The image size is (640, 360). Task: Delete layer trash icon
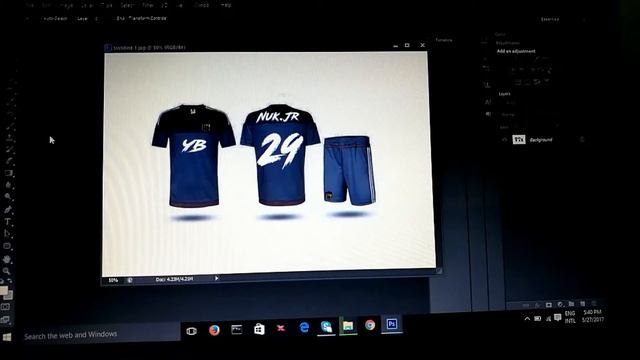point(594,303)
